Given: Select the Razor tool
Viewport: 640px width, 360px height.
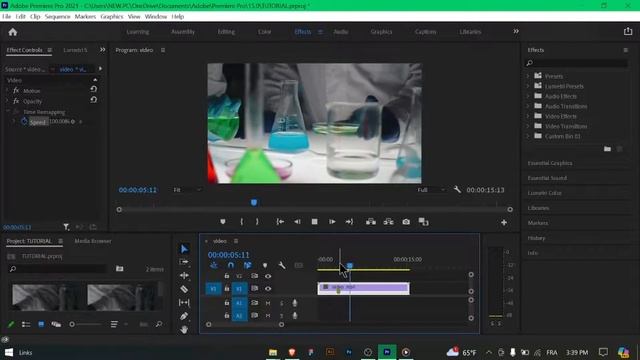Looking at the screenshot, I should point(184,289).
